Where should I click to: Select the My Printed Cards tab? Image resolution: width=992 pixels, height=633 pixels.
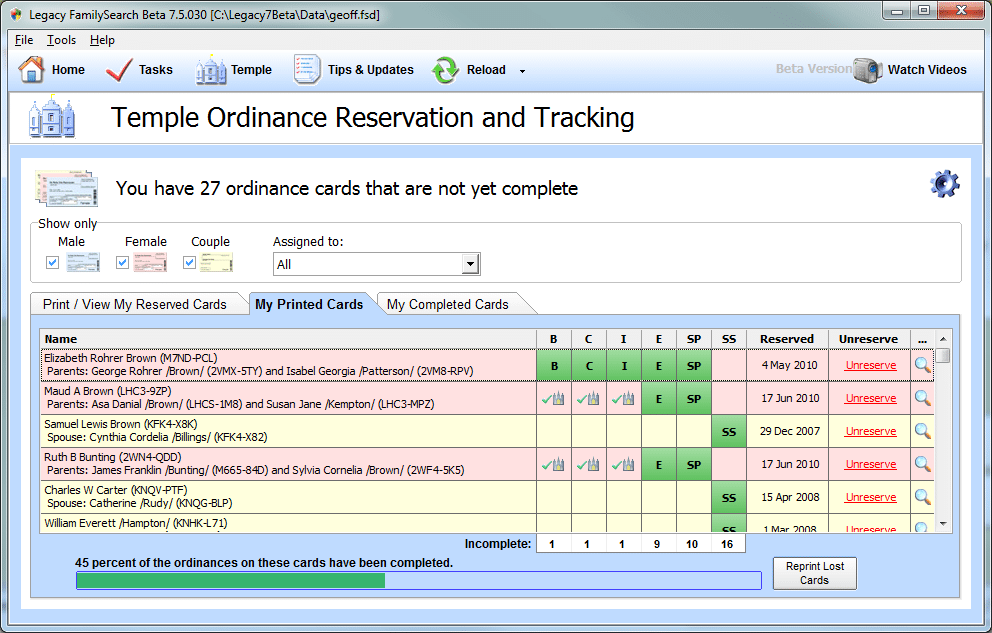pyautogui.click(x=309, y=304)
